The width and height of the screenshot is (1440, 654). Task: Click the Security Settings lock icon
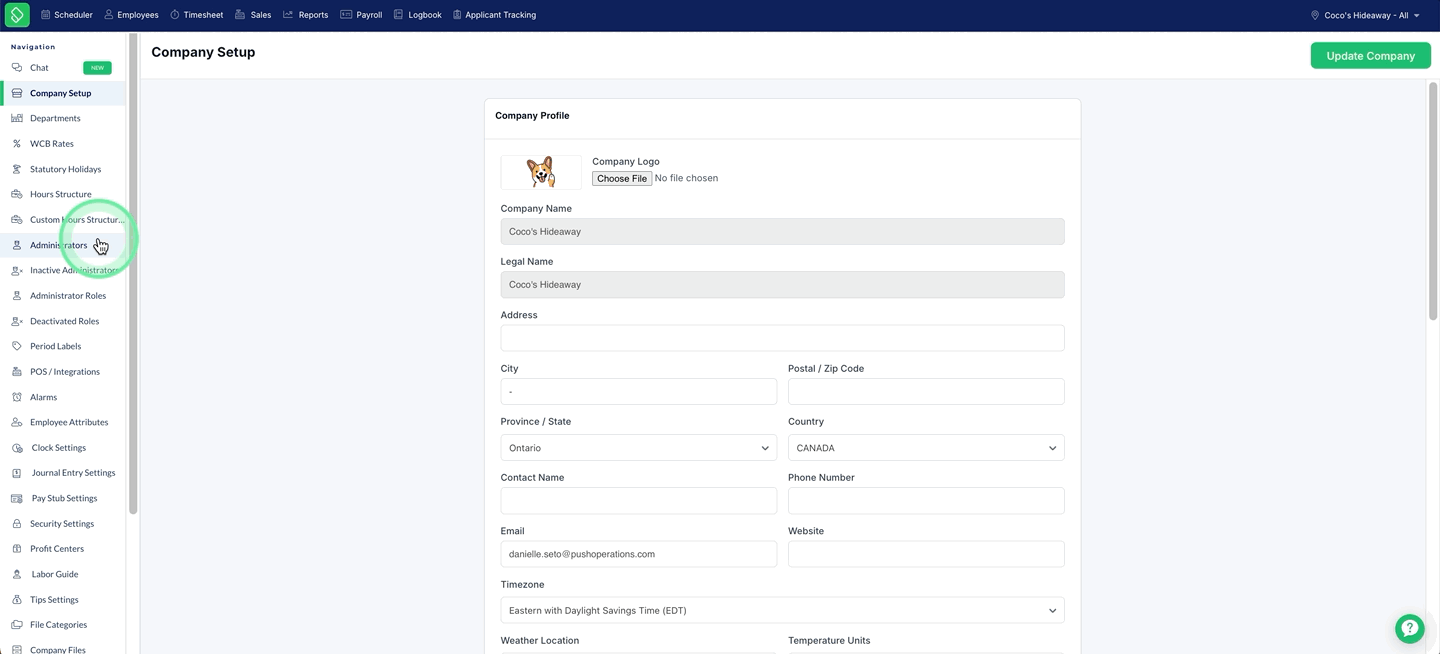pyautogui.click(x=17, y=524)
